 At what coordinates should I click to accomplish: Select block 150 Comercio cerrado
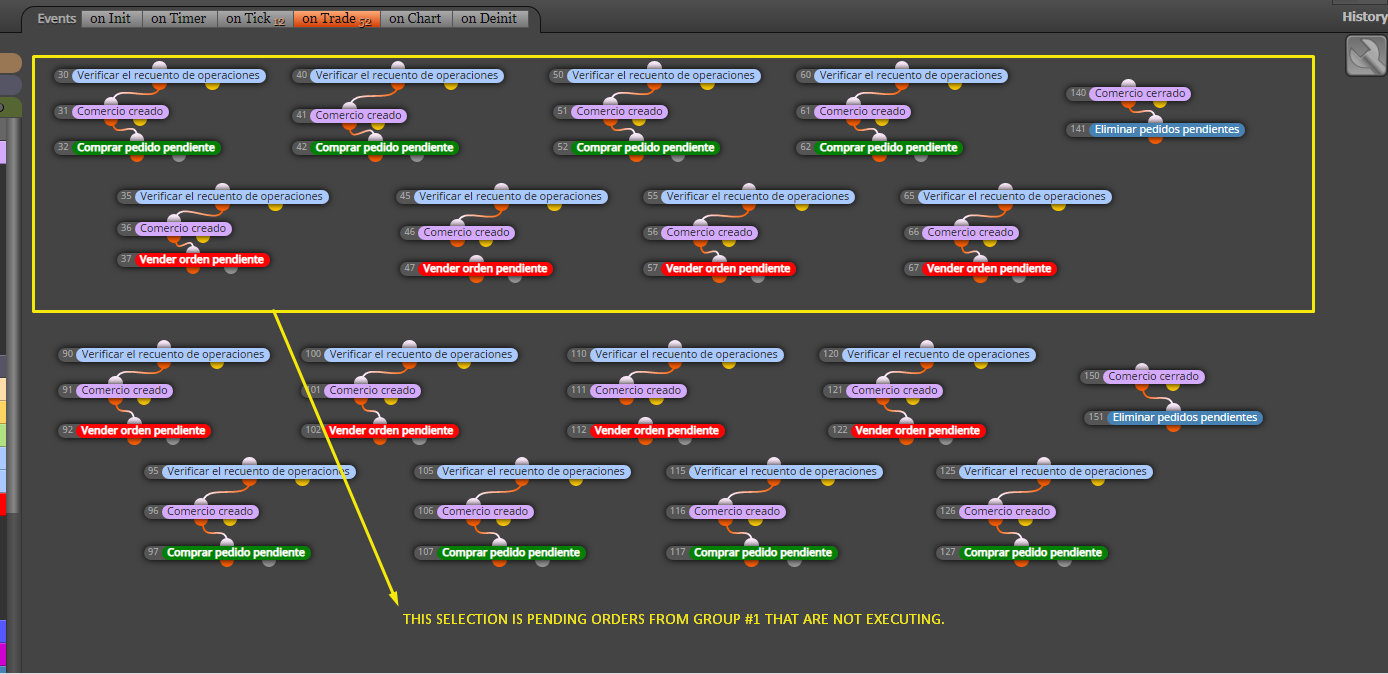[1143, 377]
